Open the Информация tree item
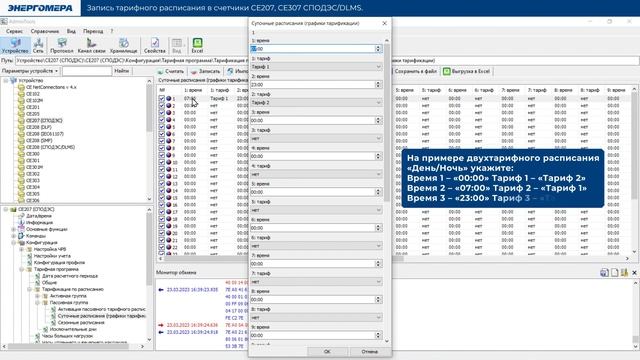The image size is (640, 360). [x=39, y=222]
